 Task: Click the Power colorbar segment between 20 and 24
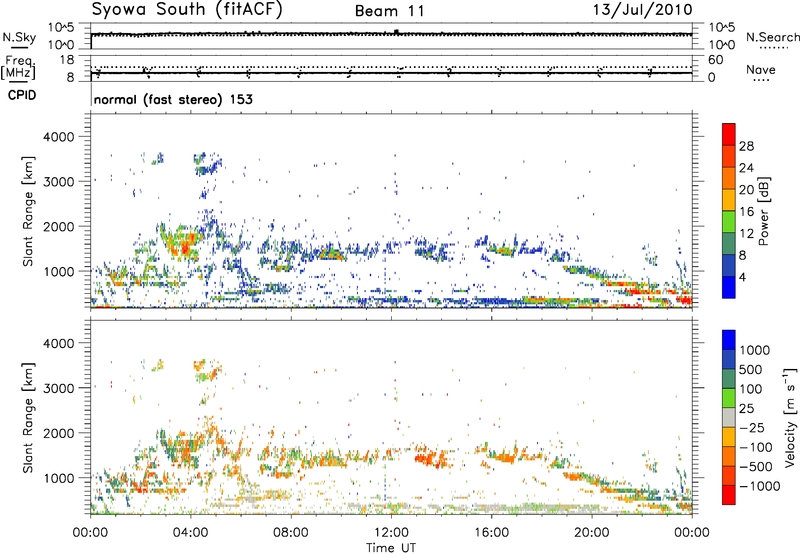point(729,178)
